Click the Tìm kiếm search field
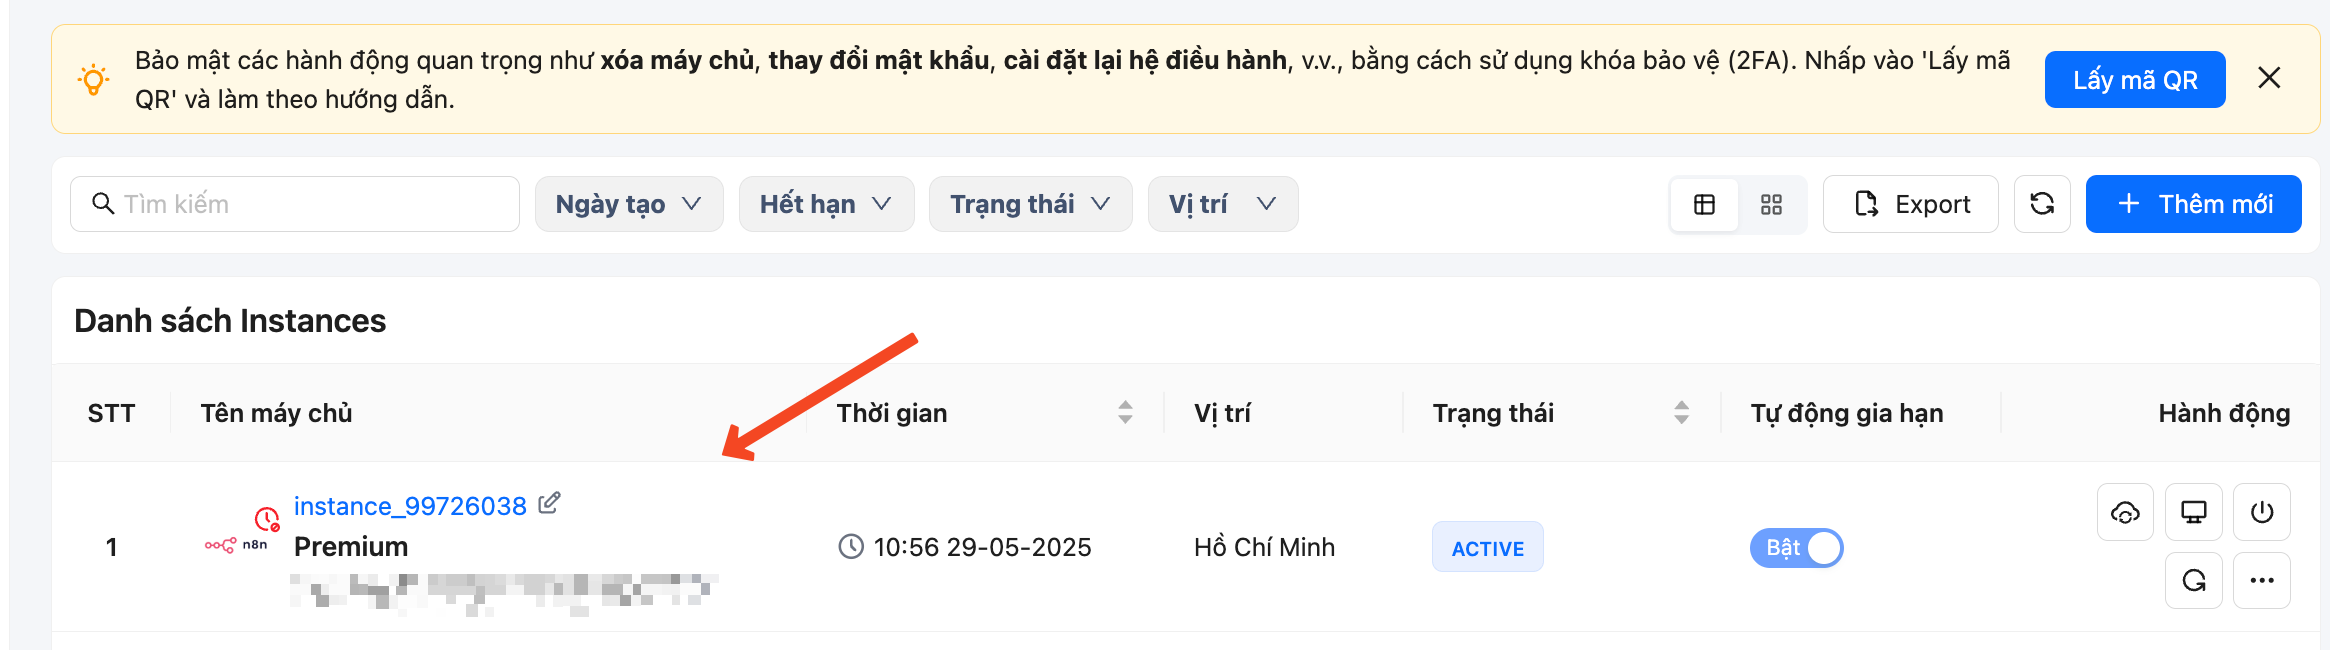This screenshot has width=2330, height=650. coord(295,204)
